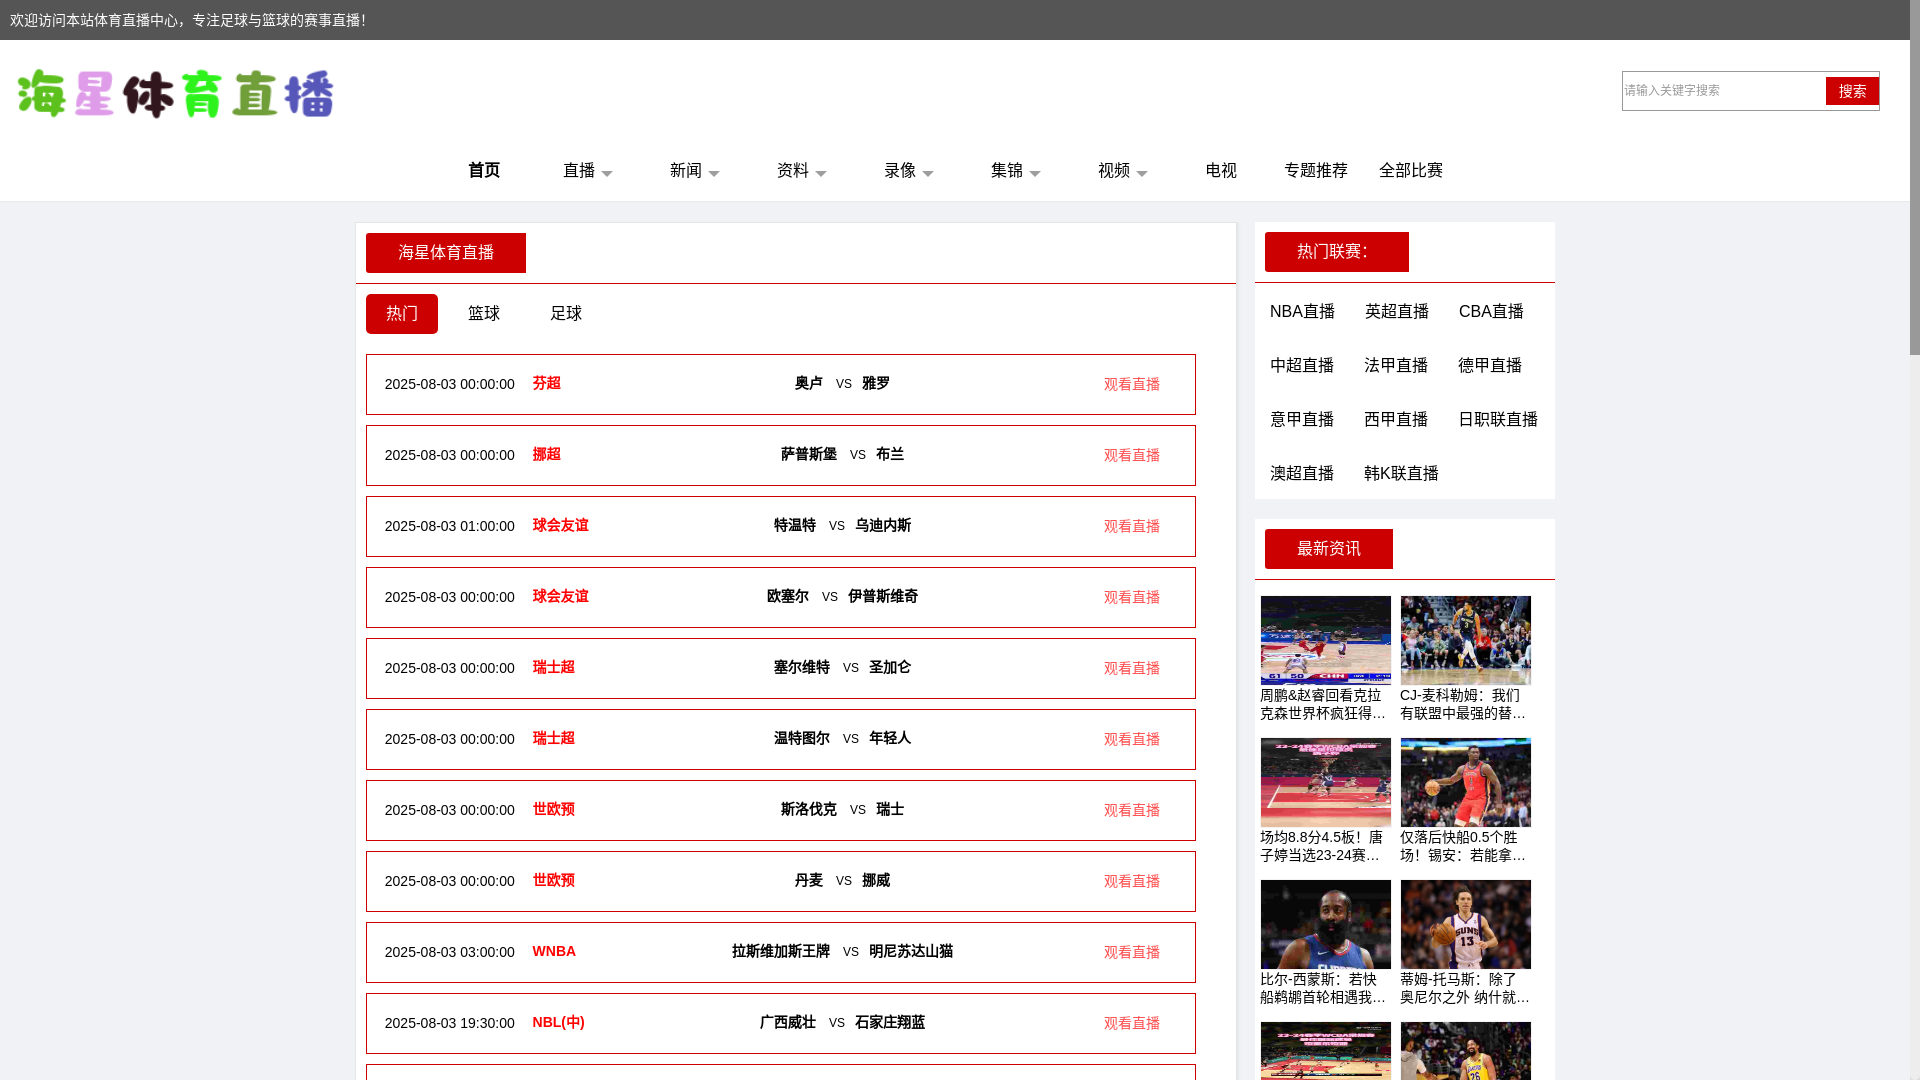The width and height of the screenshot is (1920, 1080).
Task: Switch to the 篮球 tab
Action: pyautogui.click(x=484, y=314)
